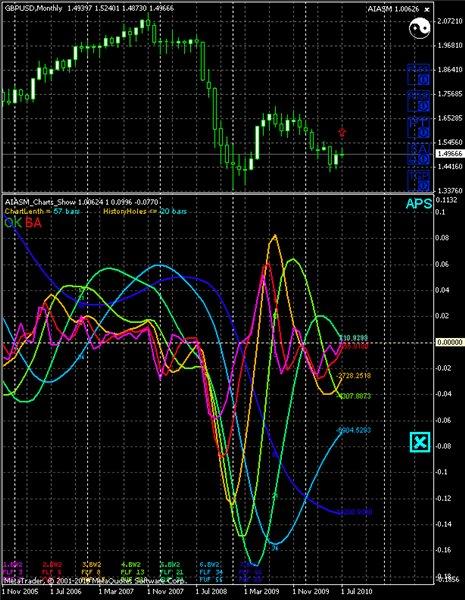Click the 1.49666 current price marker
This screenshot has width=465, height=600.
(450, 154)
